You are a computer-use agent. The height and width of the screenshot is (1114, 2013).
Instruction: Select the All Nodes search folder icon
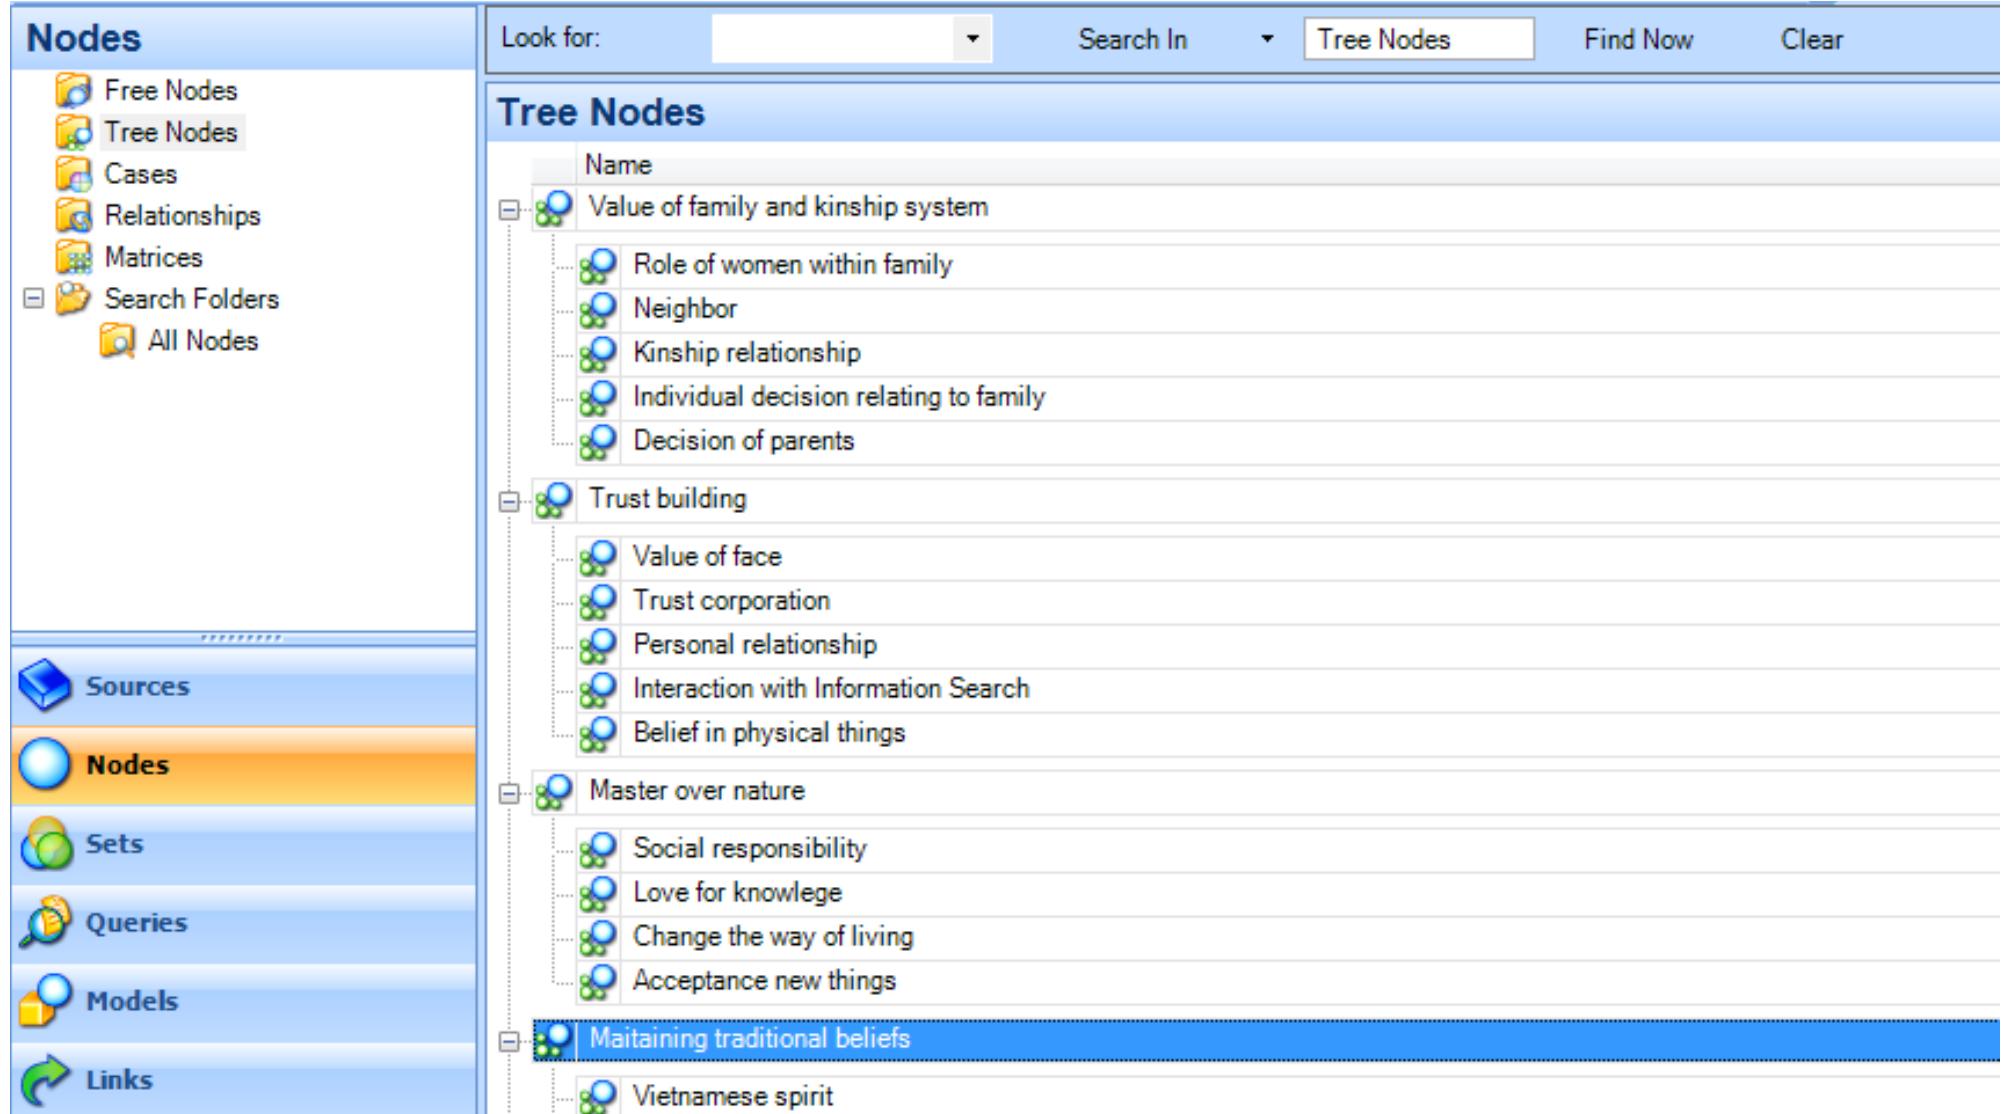[116, 339]
